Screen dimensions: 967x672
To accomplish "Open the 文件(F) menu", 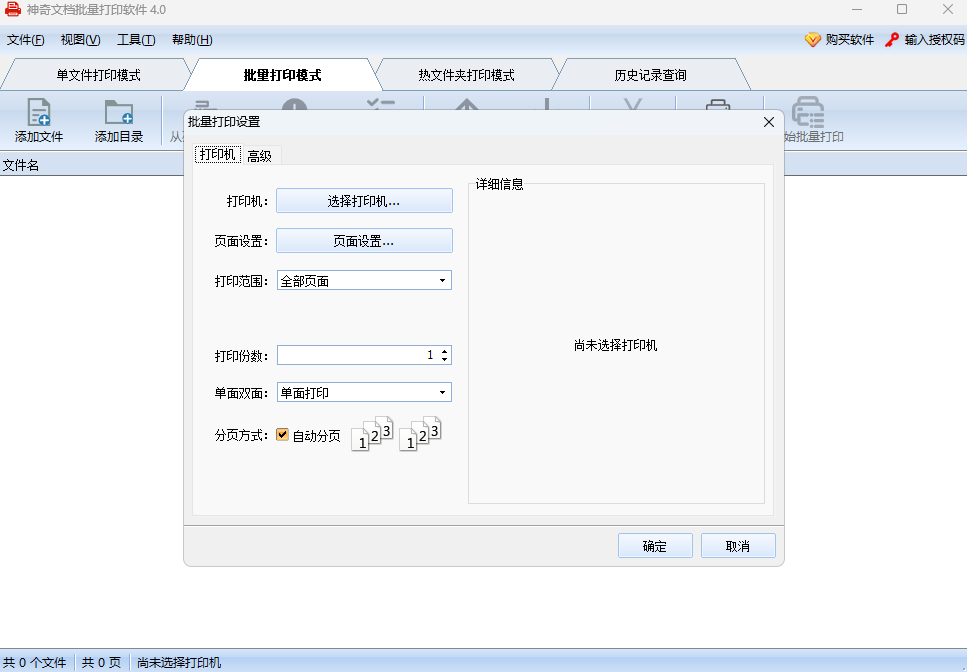I will coord(25,39).
